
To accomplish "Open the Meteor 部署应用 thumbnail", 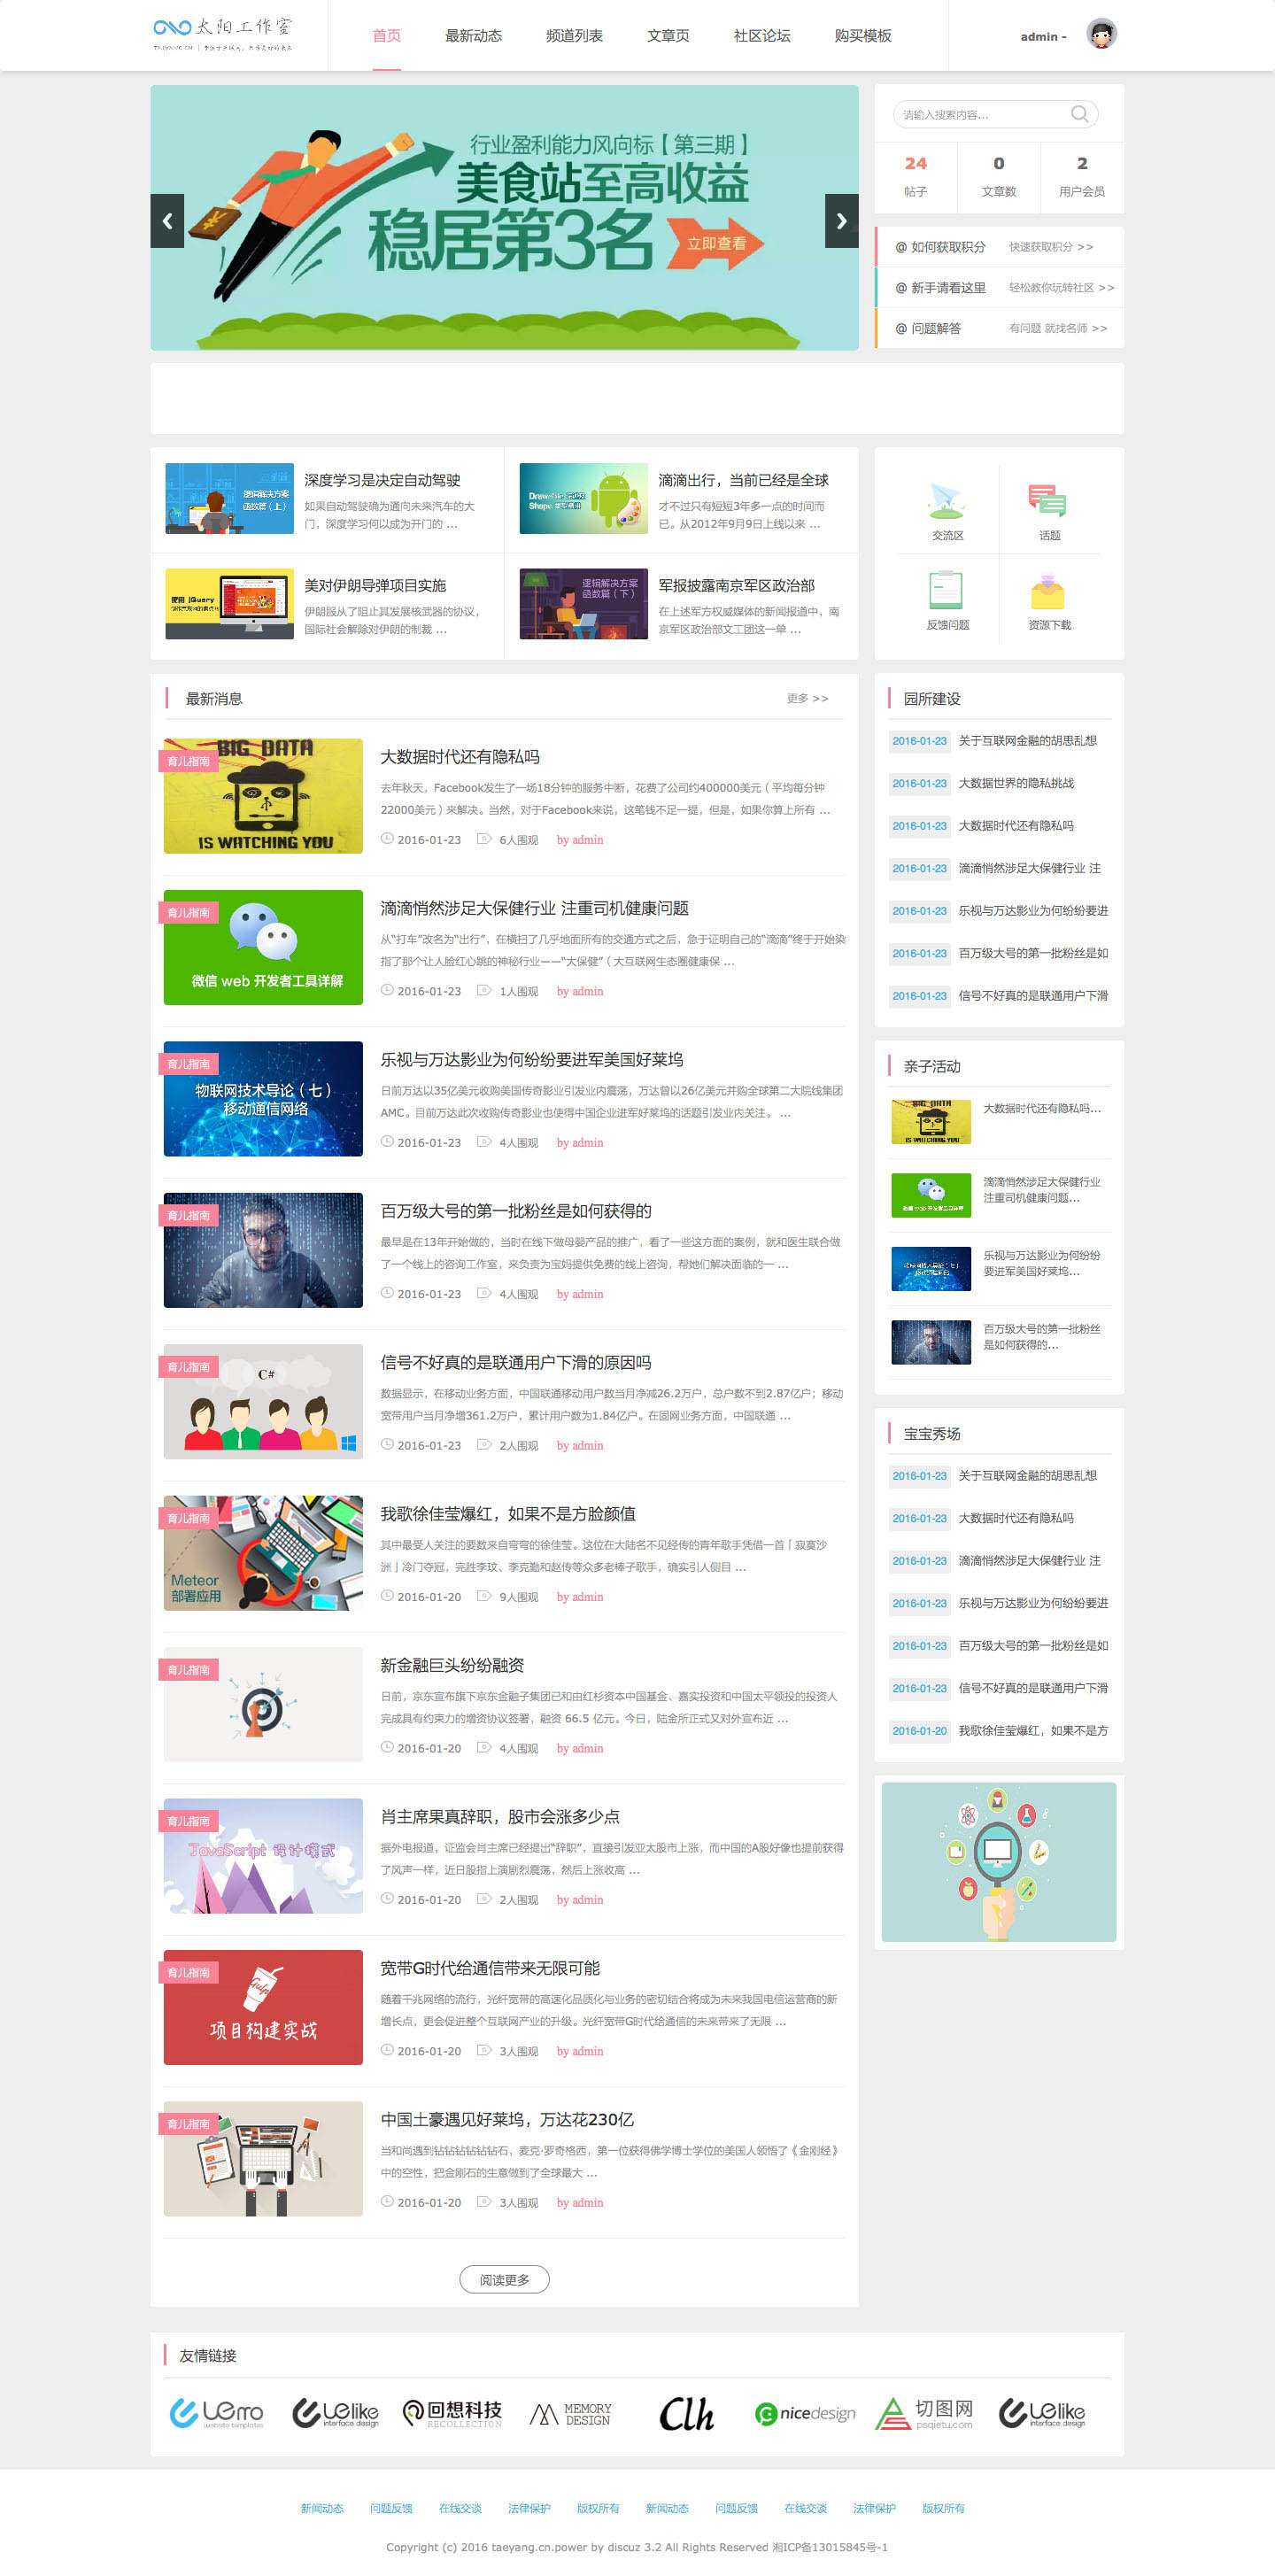I will point(263,1553).
